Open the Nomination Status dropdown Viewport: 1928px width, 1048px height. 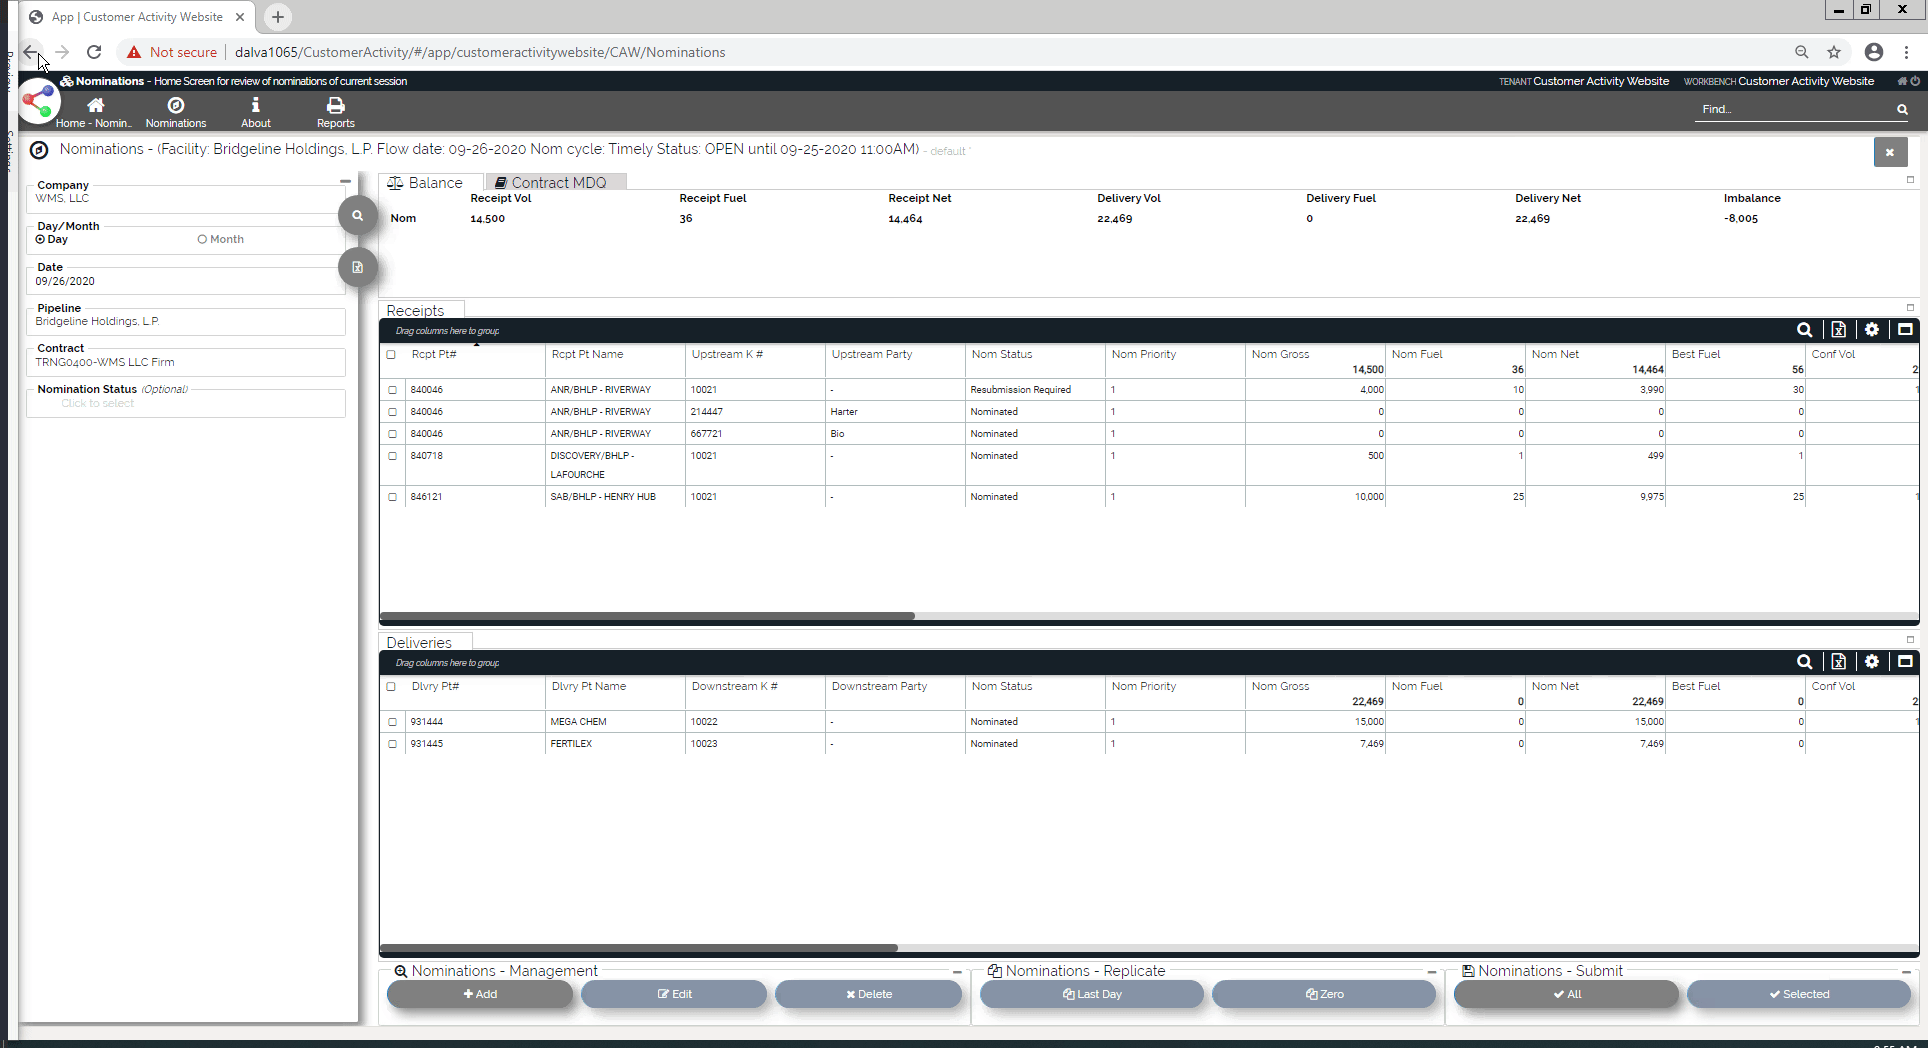click(x=185, y=404)
